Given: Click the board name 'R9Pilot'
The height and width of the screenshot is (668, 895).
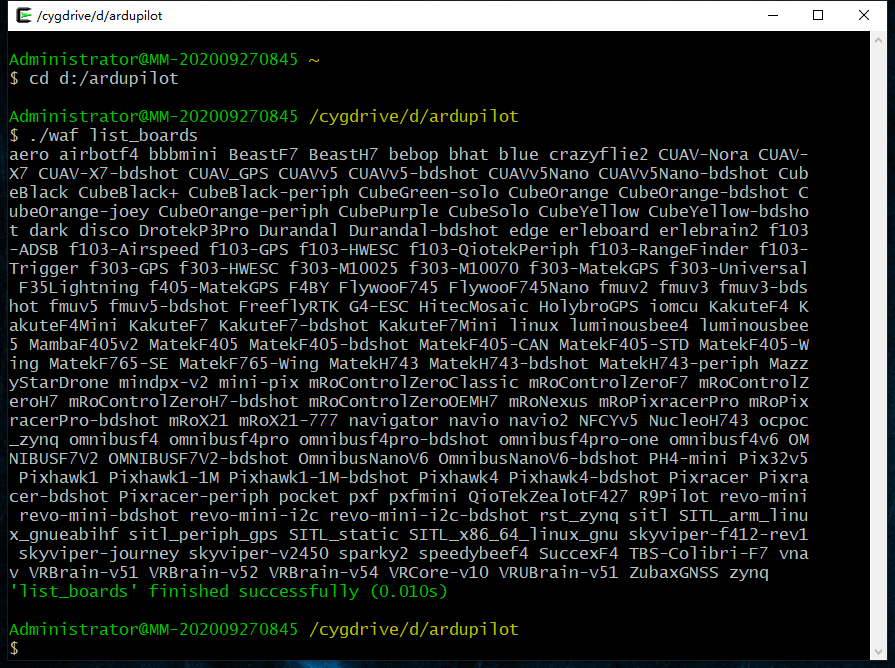Looking at the screenshot, I should 674,496.
